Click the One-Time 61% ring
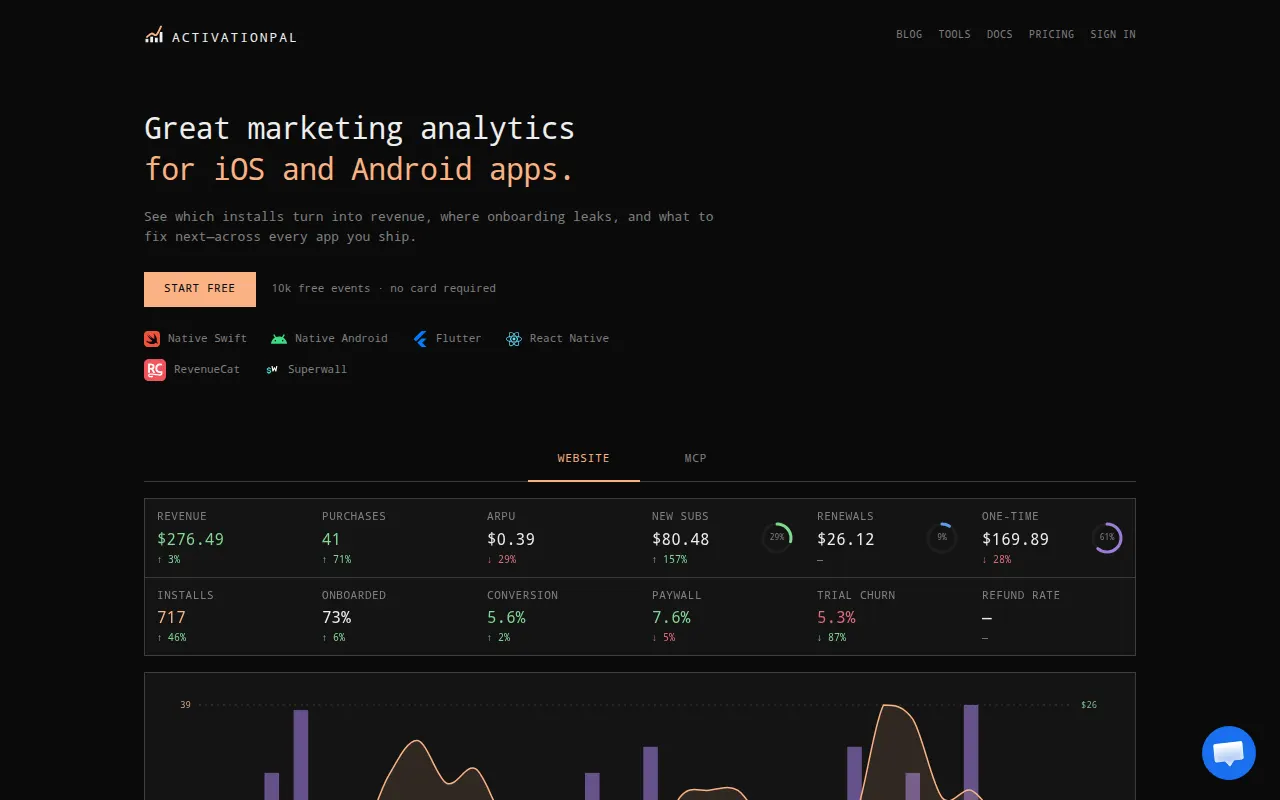This screenshot has width=1280, height=800. click(1107, 538)
